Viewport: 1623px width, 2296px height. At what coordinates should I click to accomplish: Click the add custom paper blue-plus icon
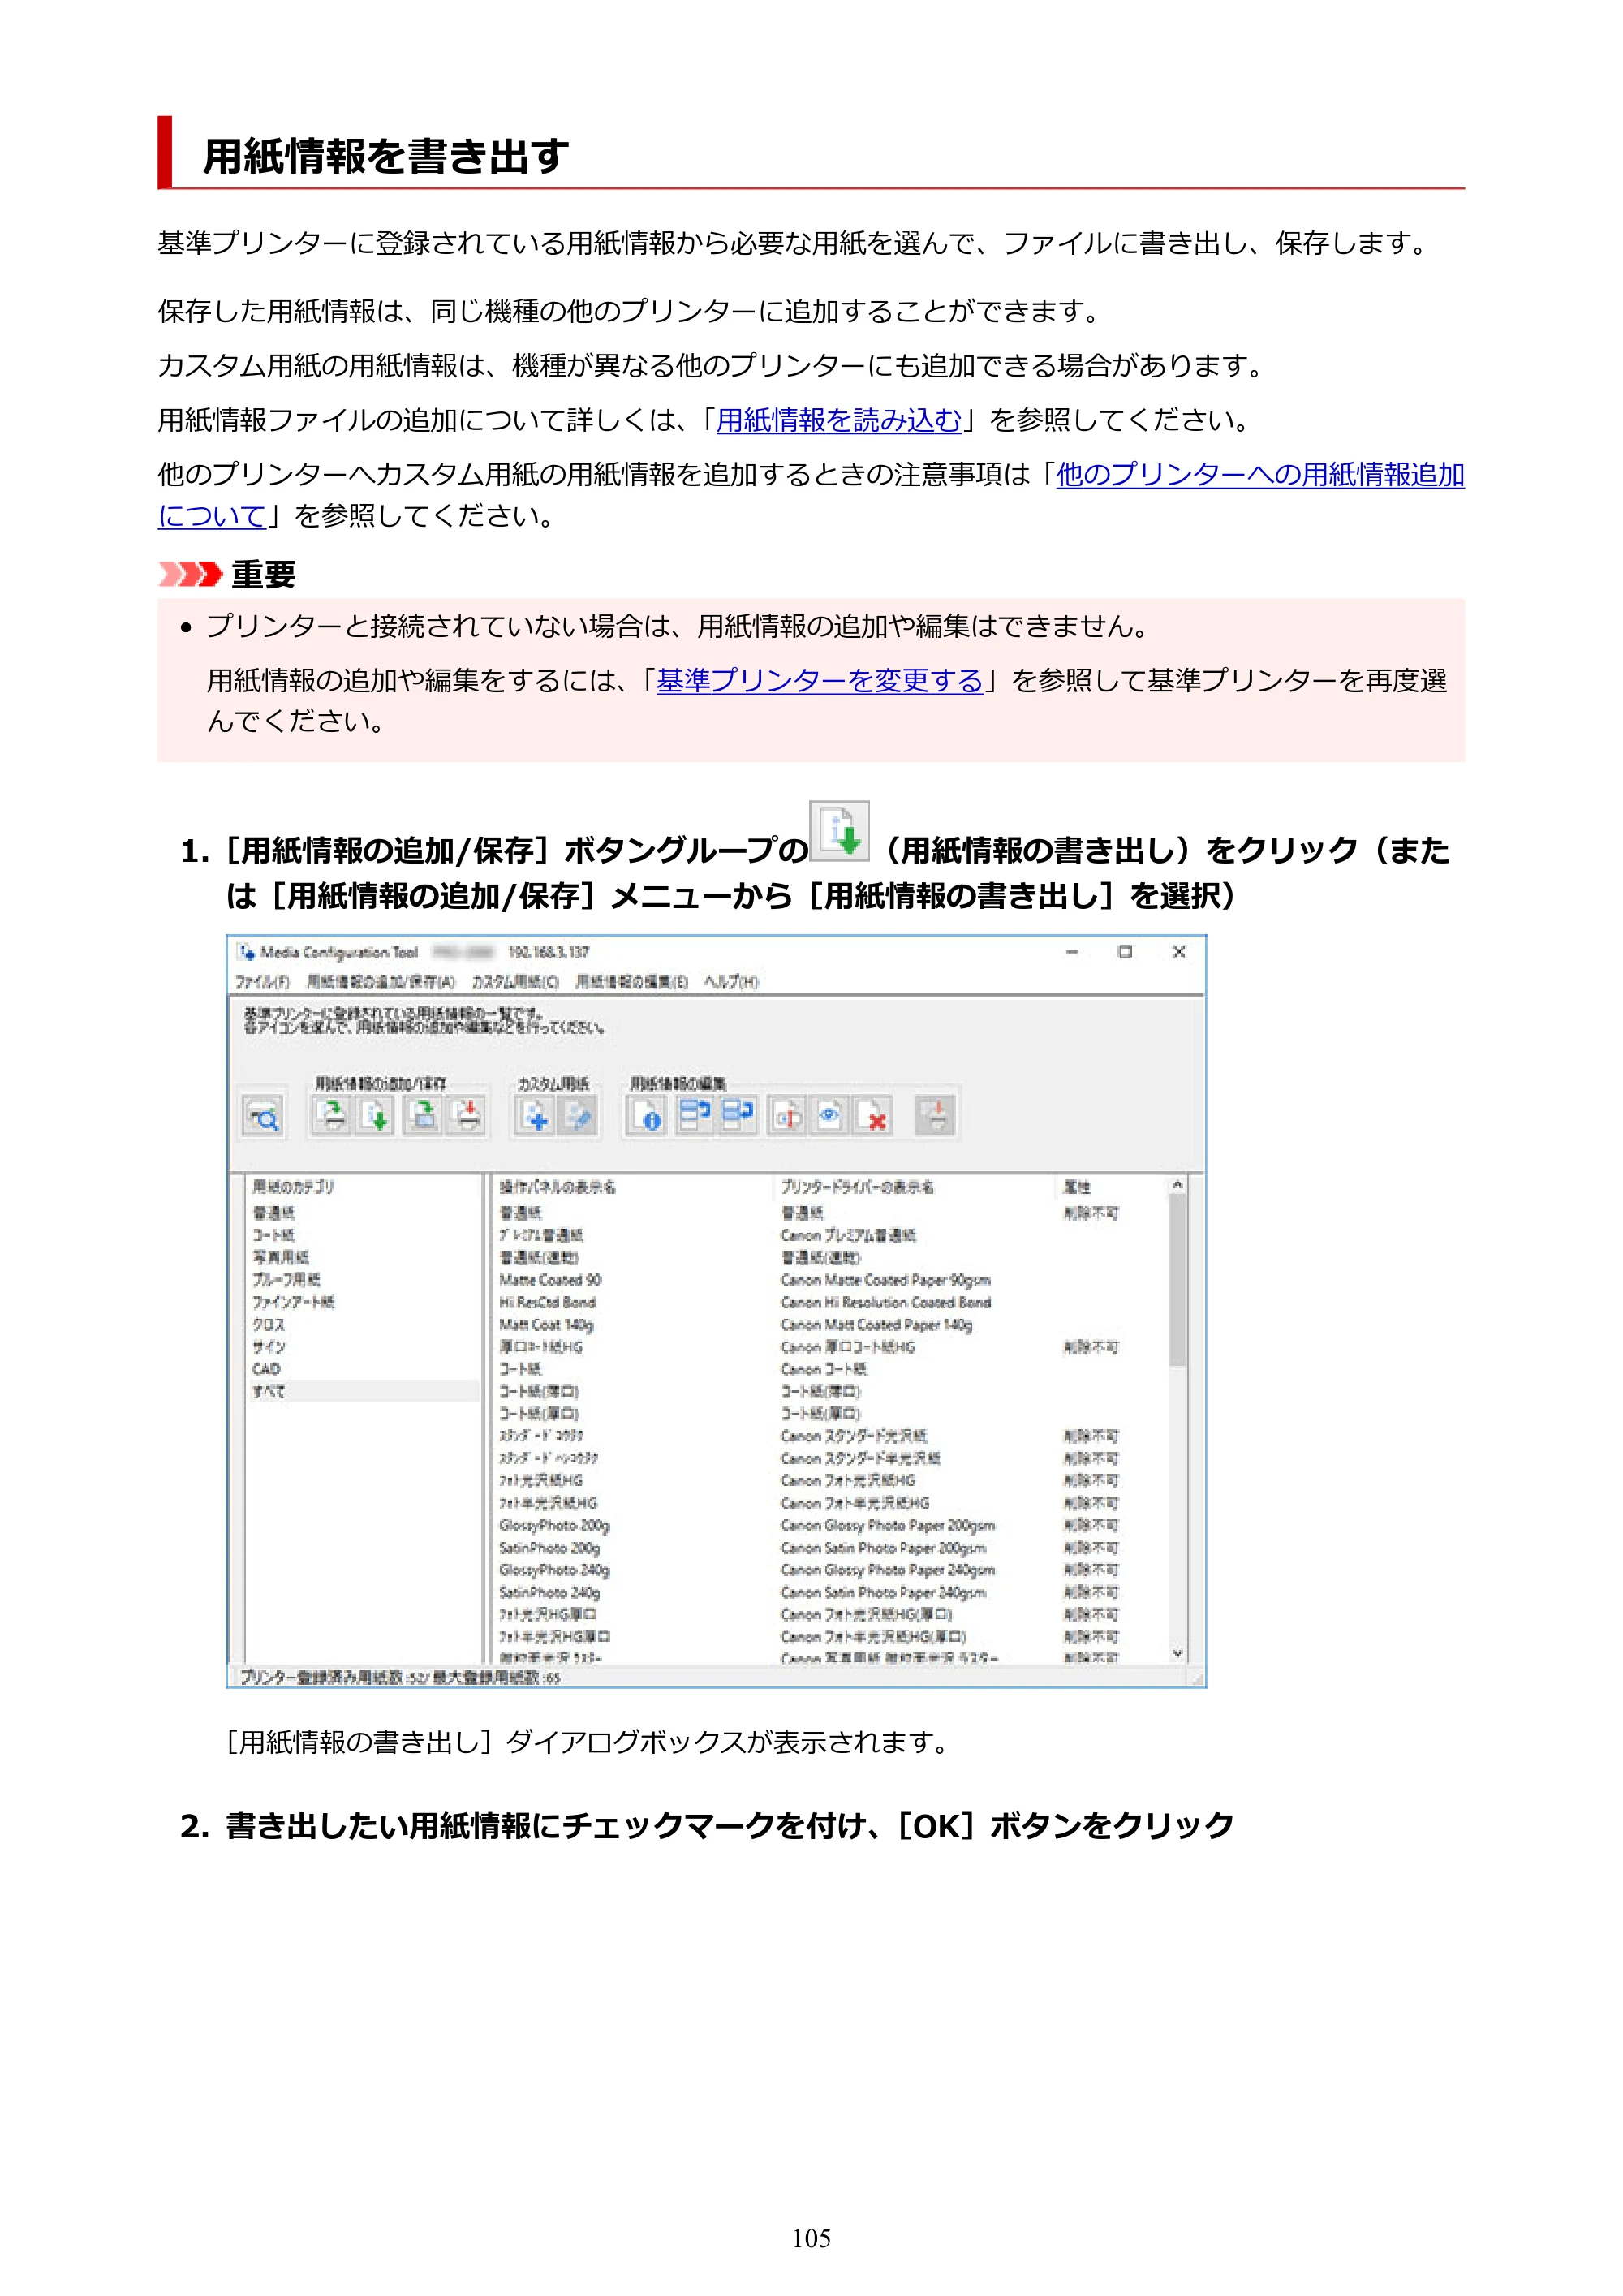535,1116
